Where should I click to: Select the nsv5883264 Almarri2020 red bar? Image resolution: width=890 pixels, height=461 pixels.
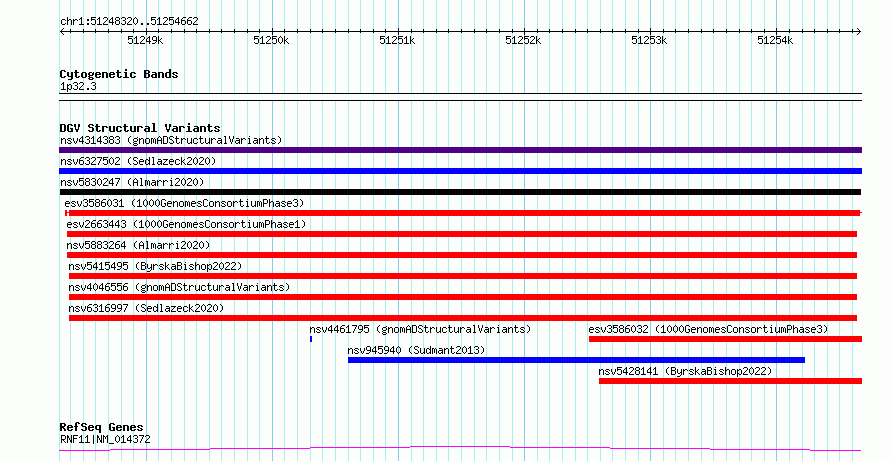click(462, 255)
